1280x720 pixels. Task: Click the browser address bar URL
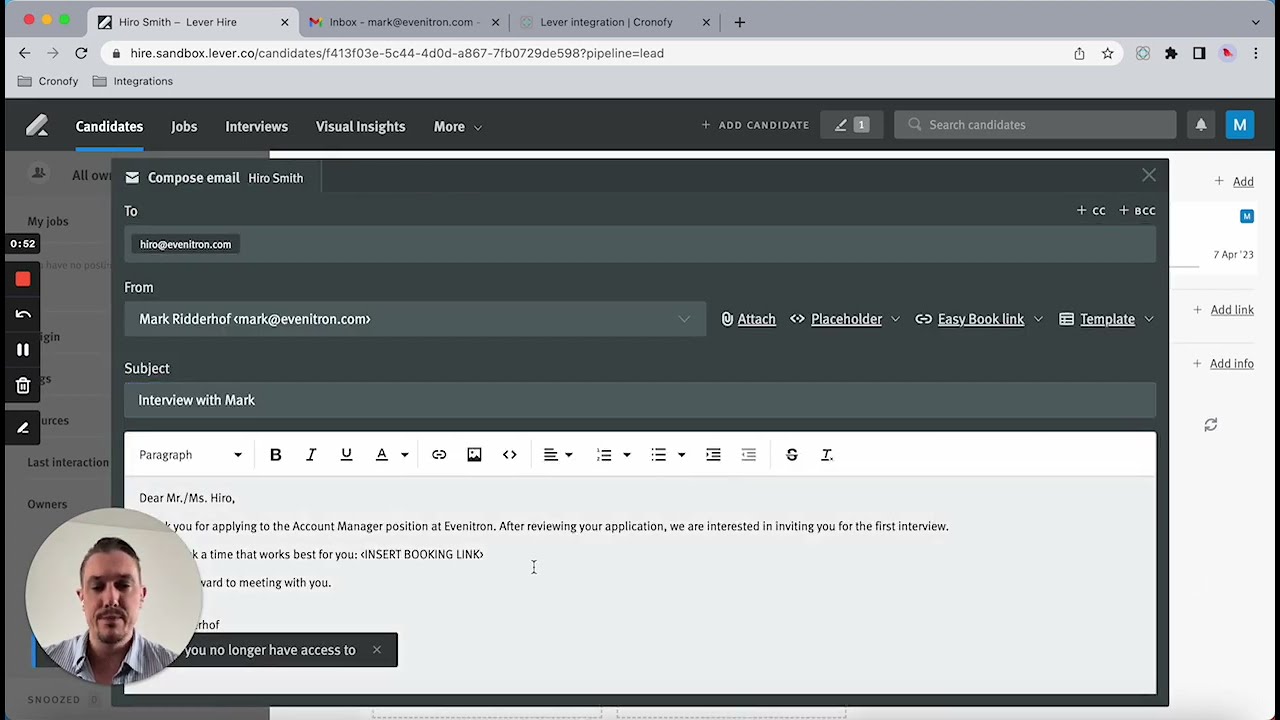tap(397, 53)
